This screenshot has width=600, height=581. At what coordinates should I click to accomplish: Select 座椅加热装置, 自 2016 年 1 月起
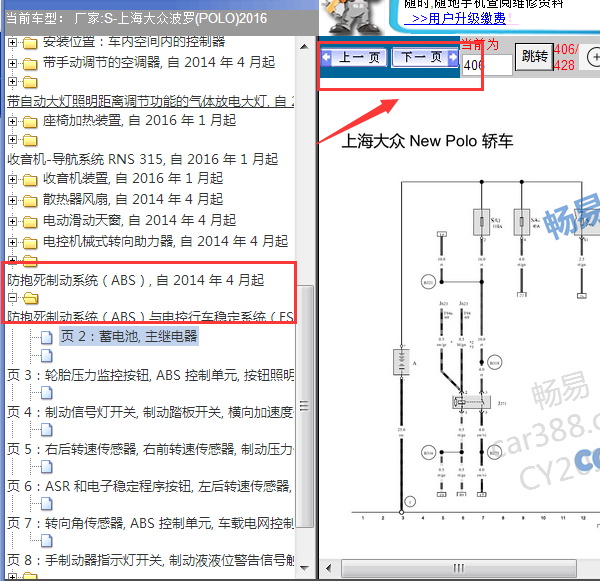pyautogui.click(x=139, y=121)
